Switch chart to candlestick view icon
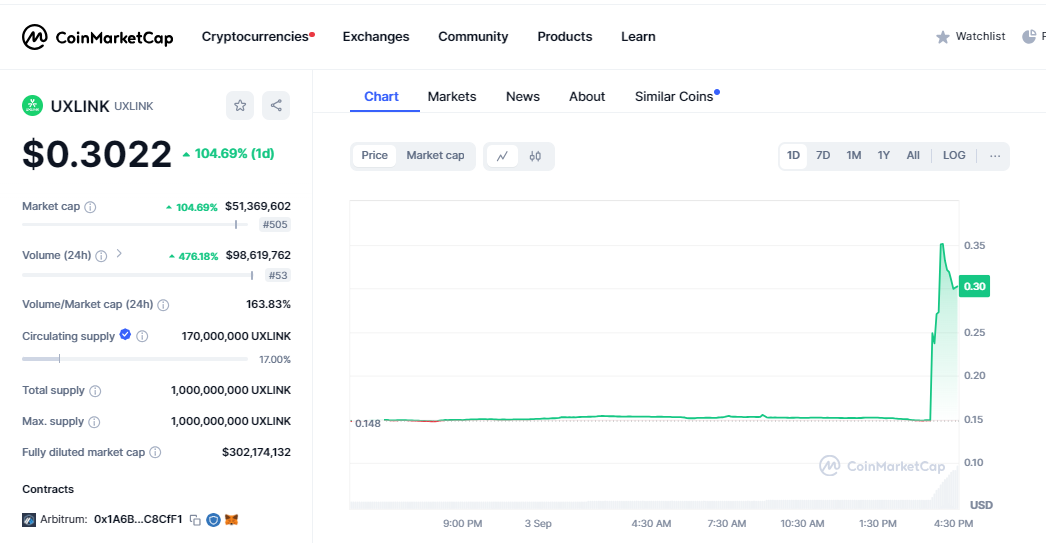 pyautogui.click(x=535, y=156)
